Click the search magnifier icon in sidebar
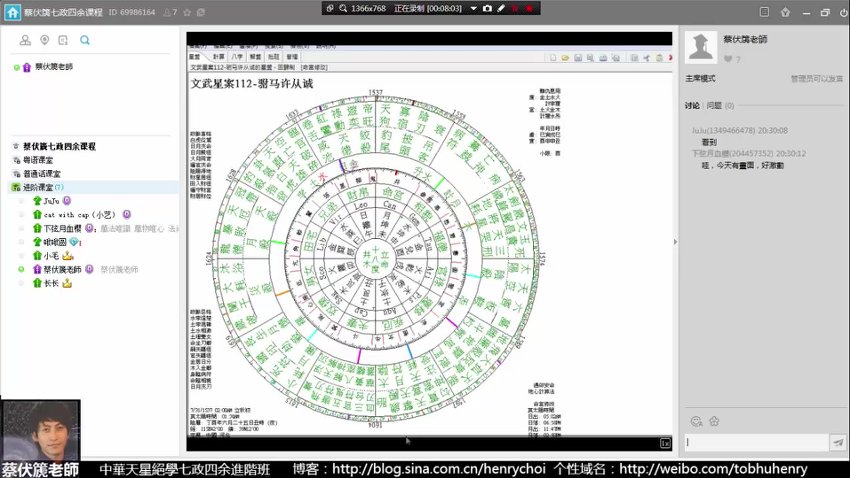This screenshot has height=478, width=850. point(85,40)
